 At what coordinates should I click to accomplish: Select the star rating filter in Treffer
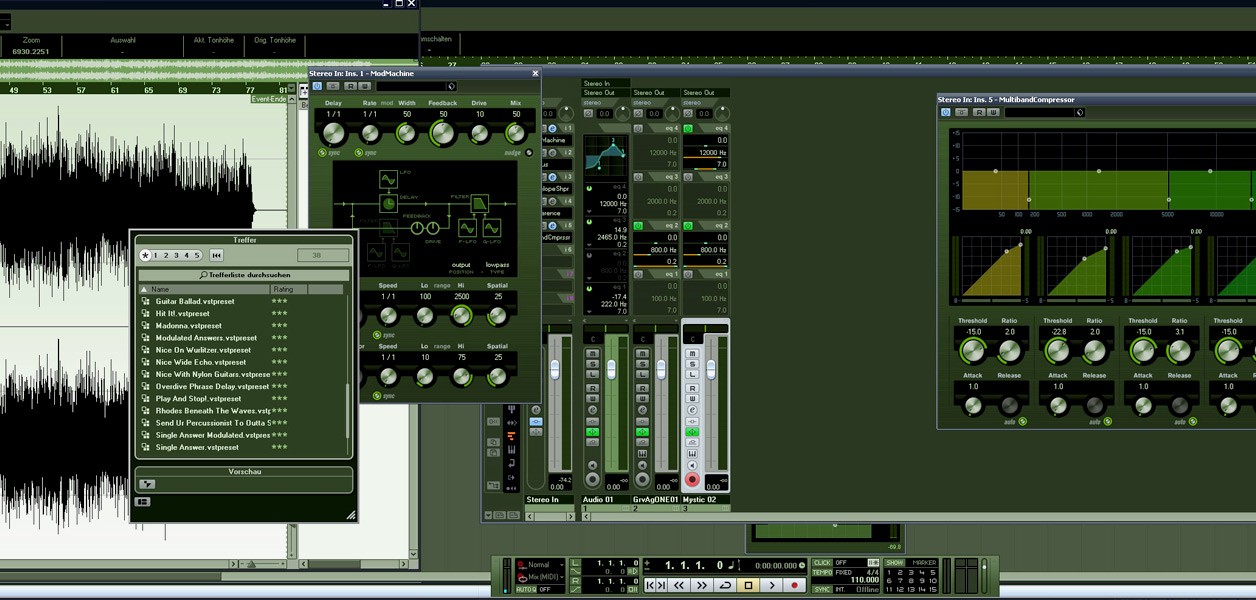[x=145, y=256]
